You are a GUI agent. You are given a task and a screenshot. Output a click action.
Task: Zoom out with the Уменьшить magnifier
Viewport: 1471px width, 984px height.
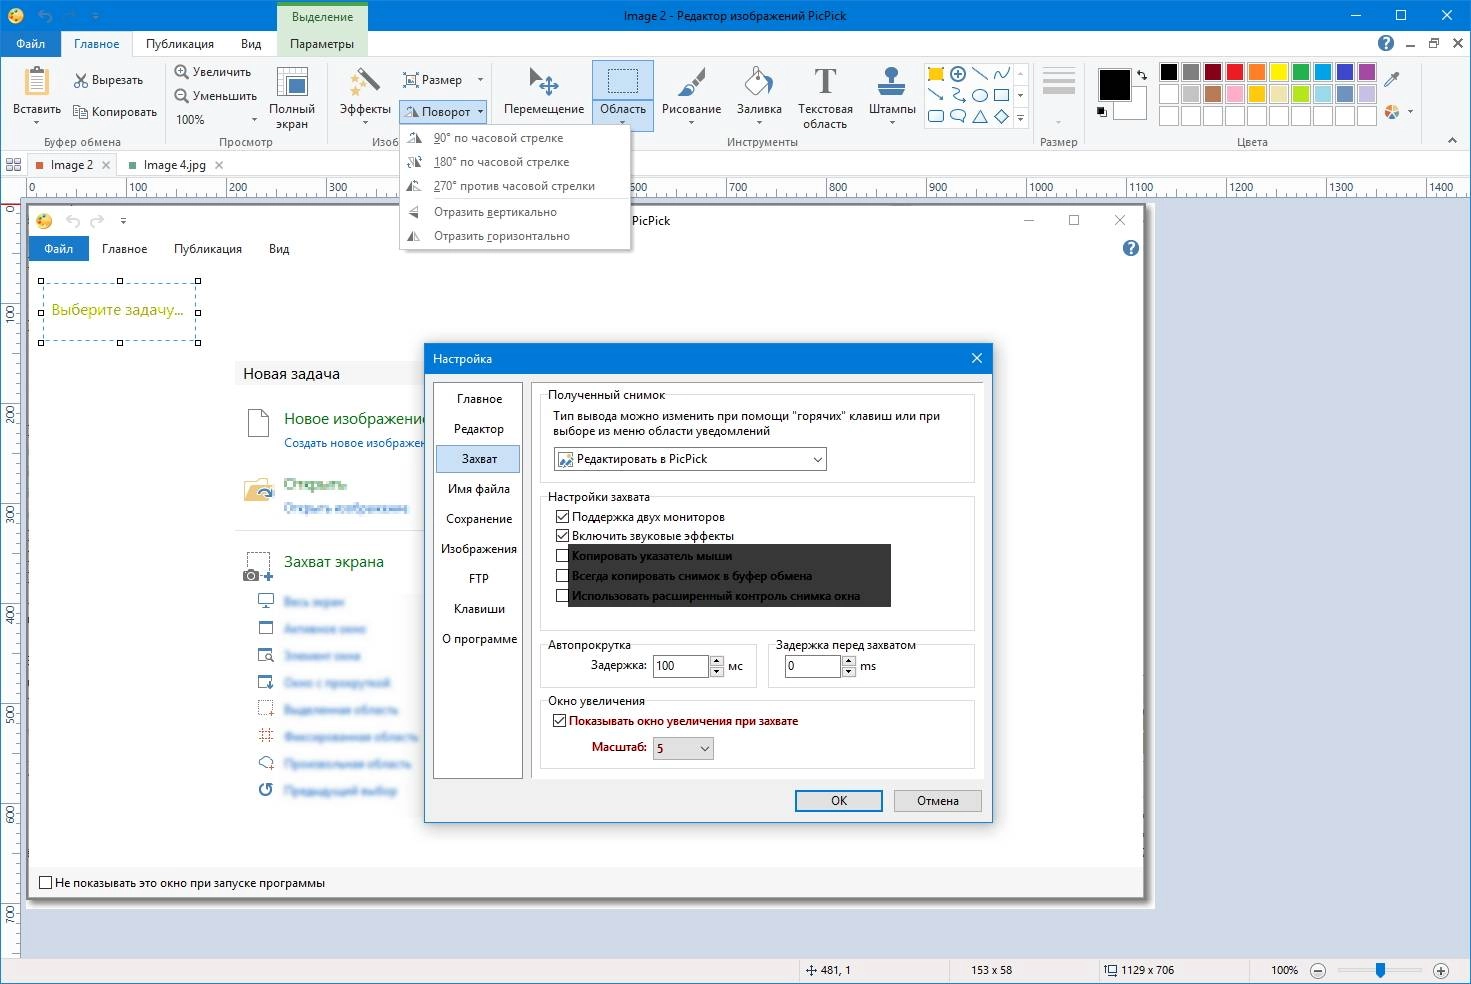[x=182, y=96]
